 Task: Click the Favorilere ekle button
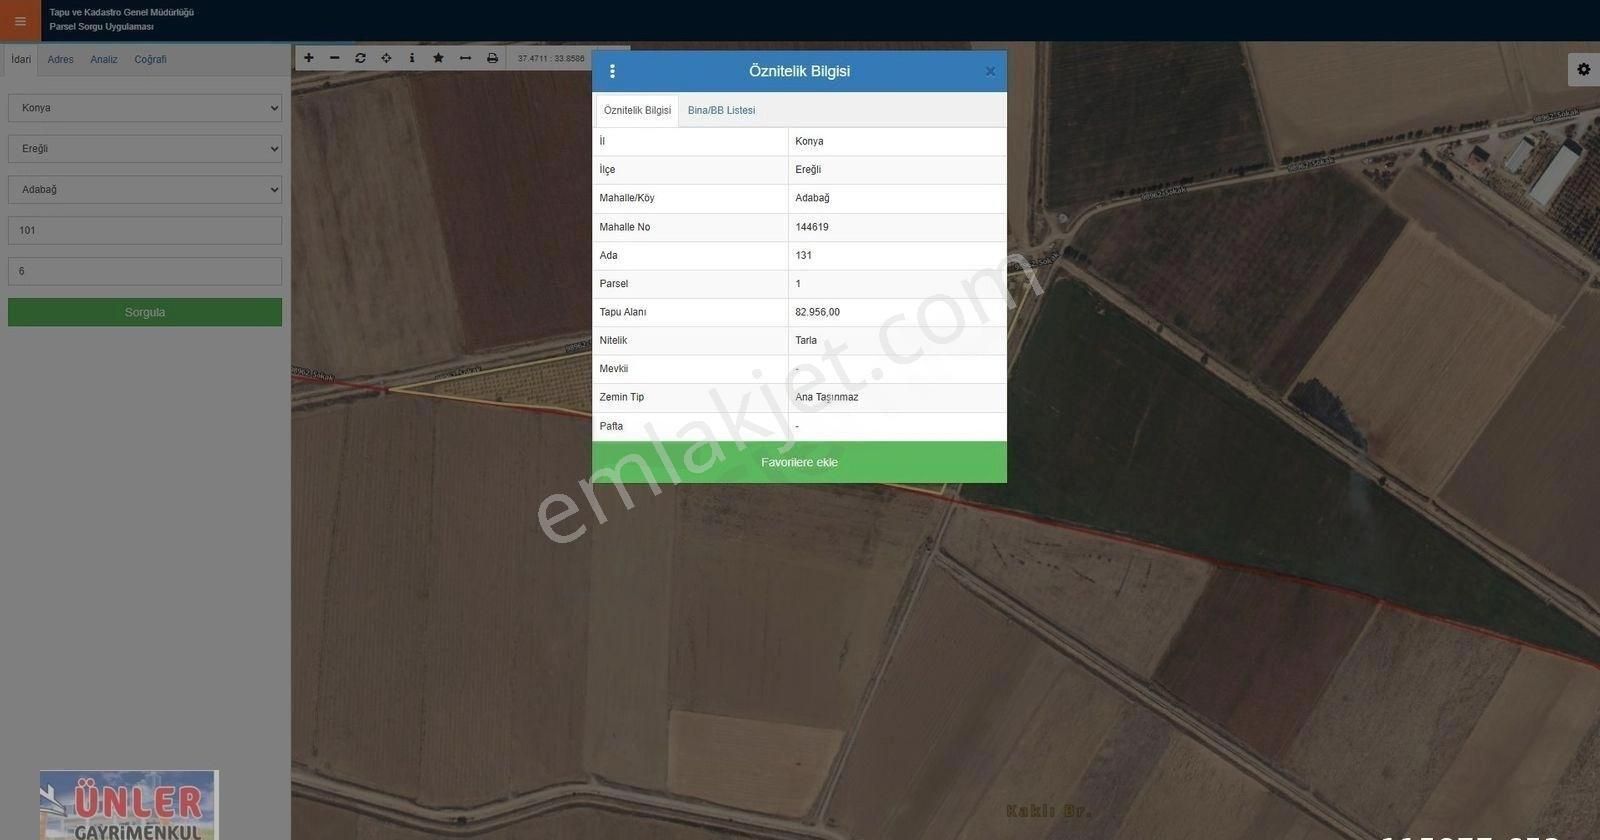(799, 463)
